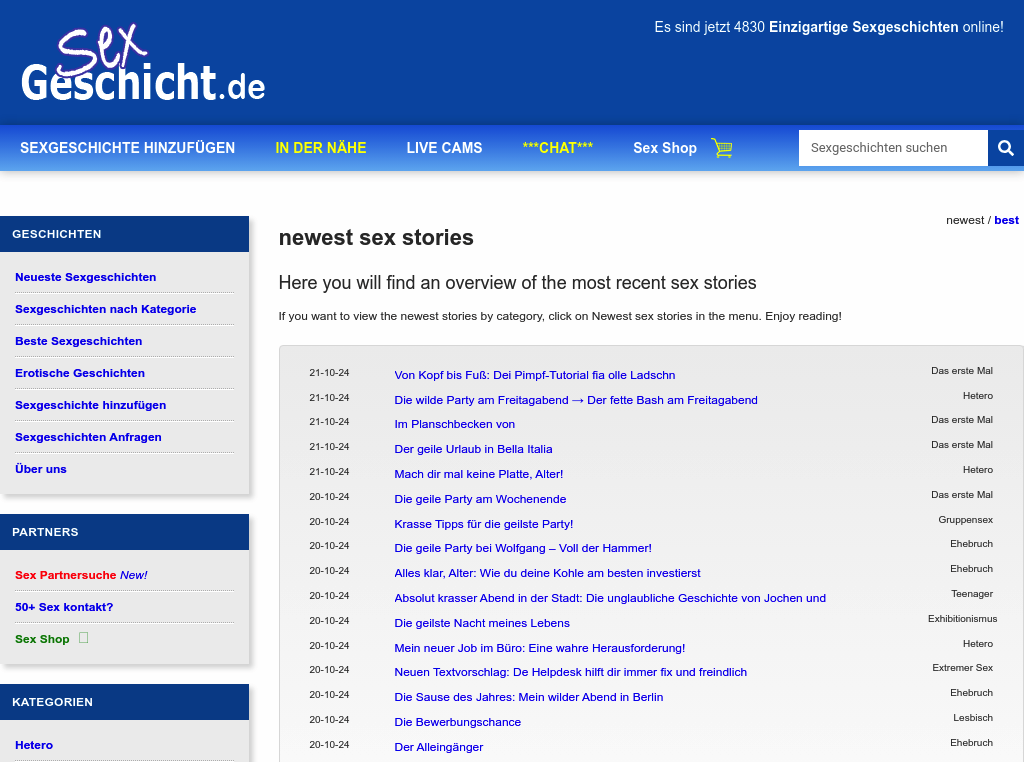This screenshot has height=762, width=1024.
Task: Click the 50+ Sex kontakt? partner link
Action: [x=64, y=607]
